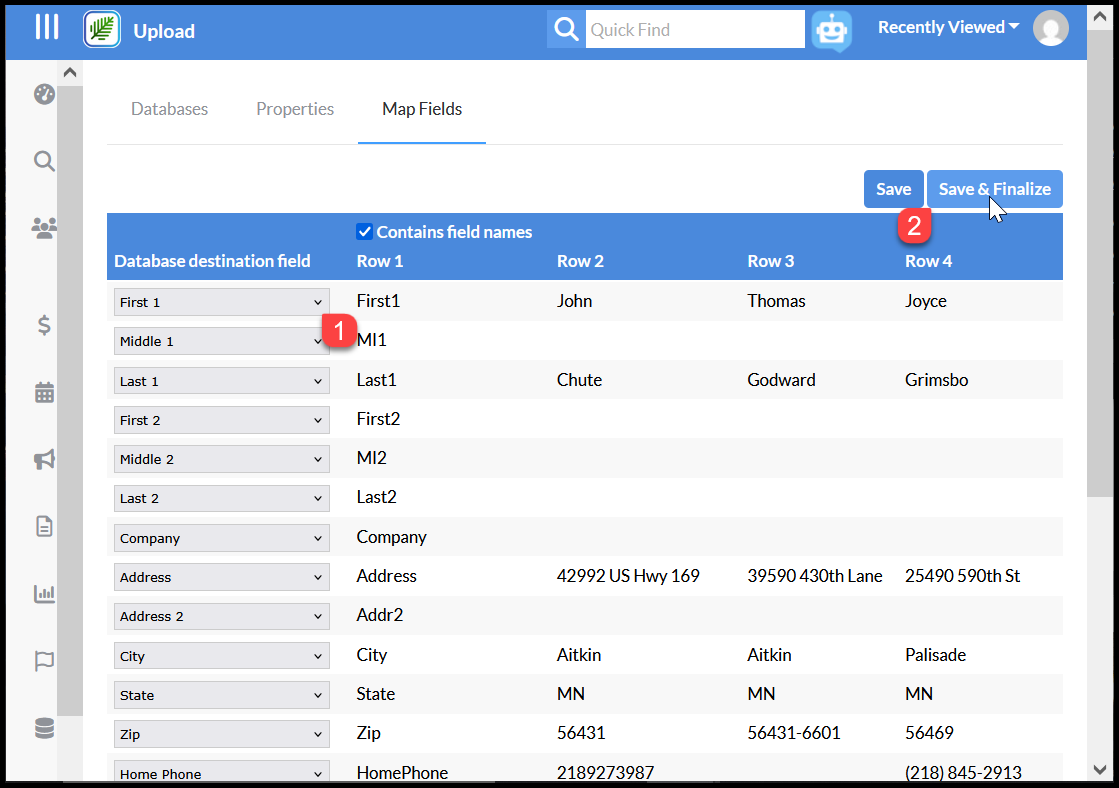Open the Last 2 destination dropdown
1119x788 pixels.
pos(222,498)
